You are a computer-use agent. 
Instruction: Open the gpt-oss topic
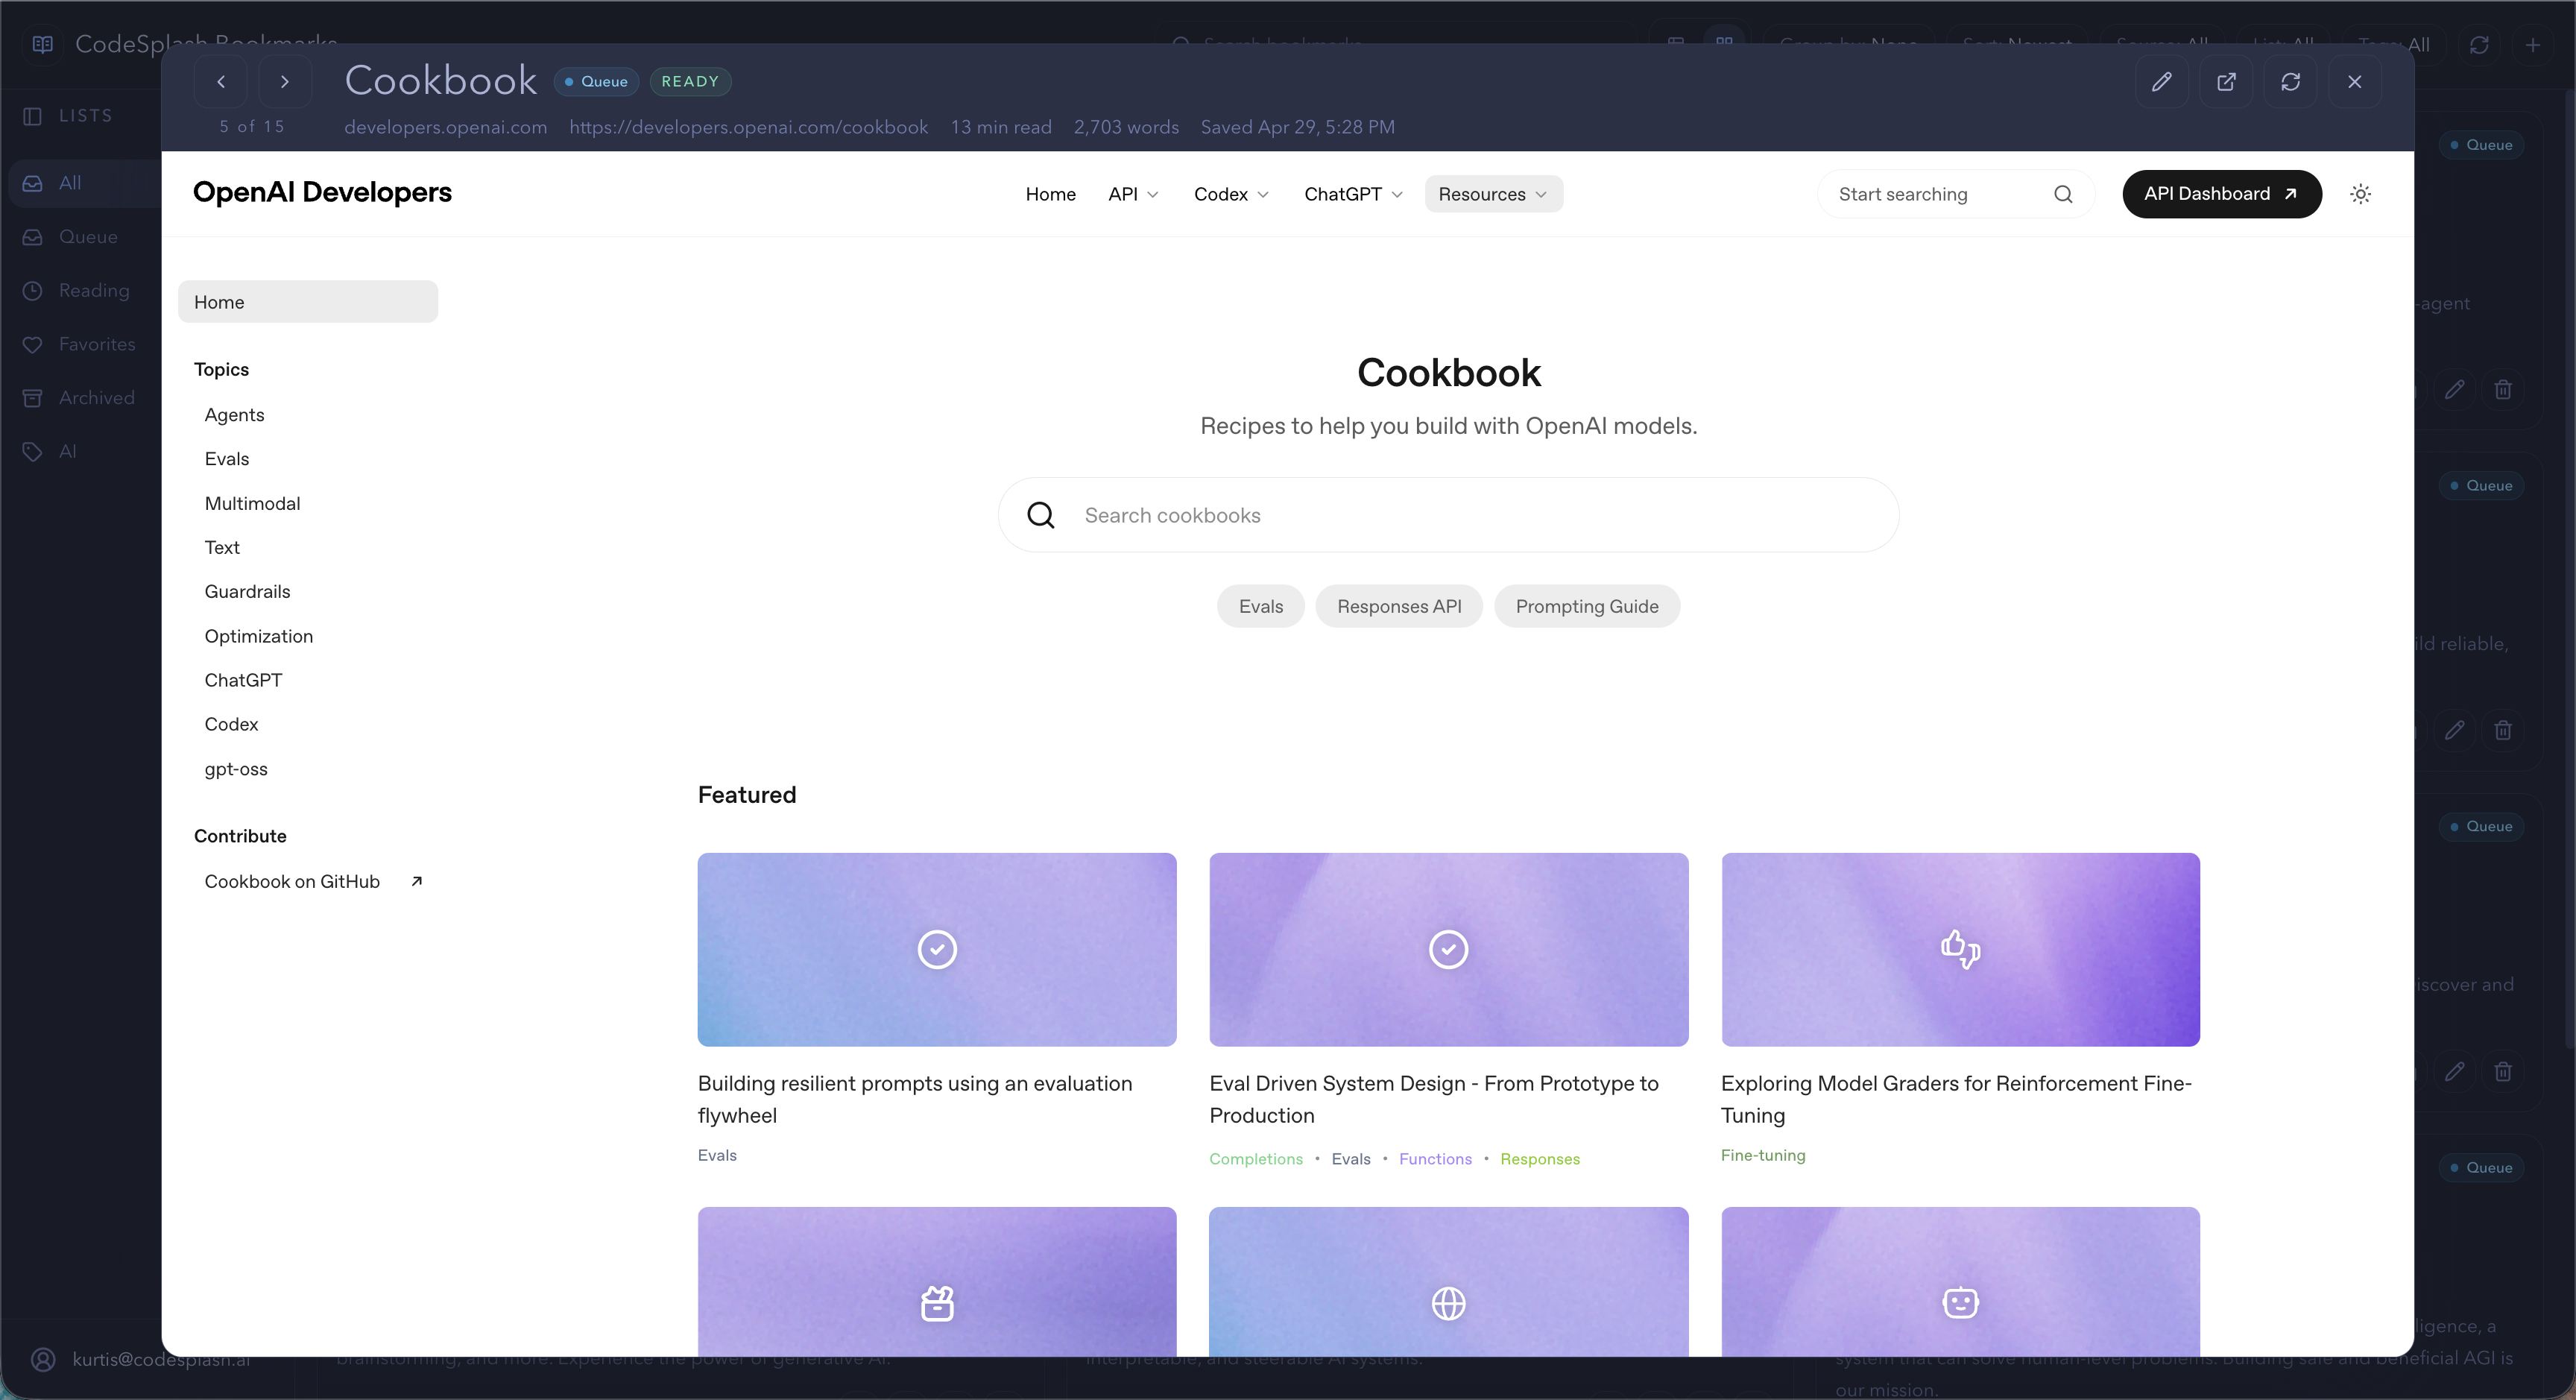click(236, 769)
